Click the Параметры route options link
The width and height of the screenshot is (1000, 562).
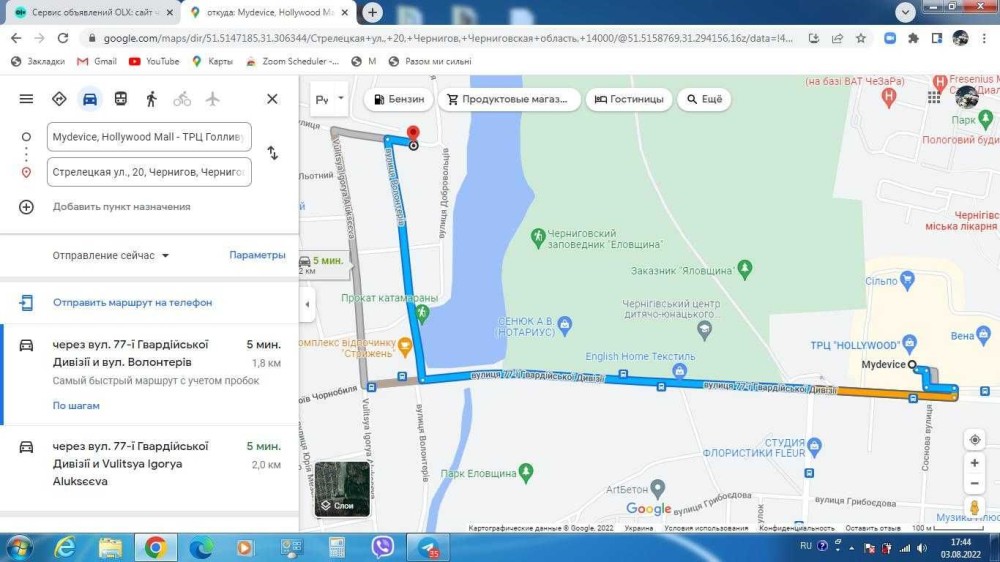click(257, 255)
